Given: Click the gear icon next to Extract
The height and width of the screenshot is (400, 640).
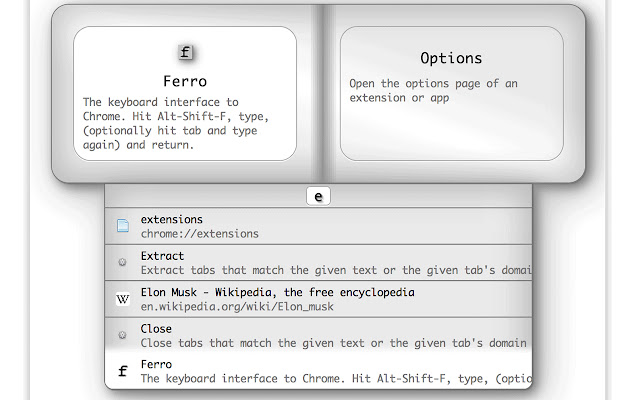Looking at the screenshot, I should (x=122, y=262).
